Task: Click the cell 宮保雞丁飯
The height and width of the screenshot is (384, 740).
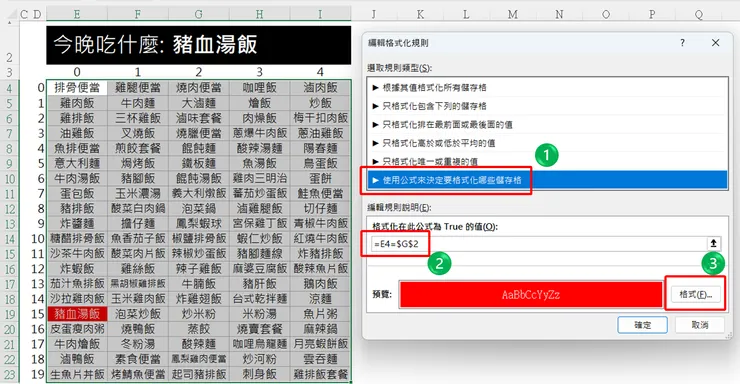Action: [x=260, y=223]
